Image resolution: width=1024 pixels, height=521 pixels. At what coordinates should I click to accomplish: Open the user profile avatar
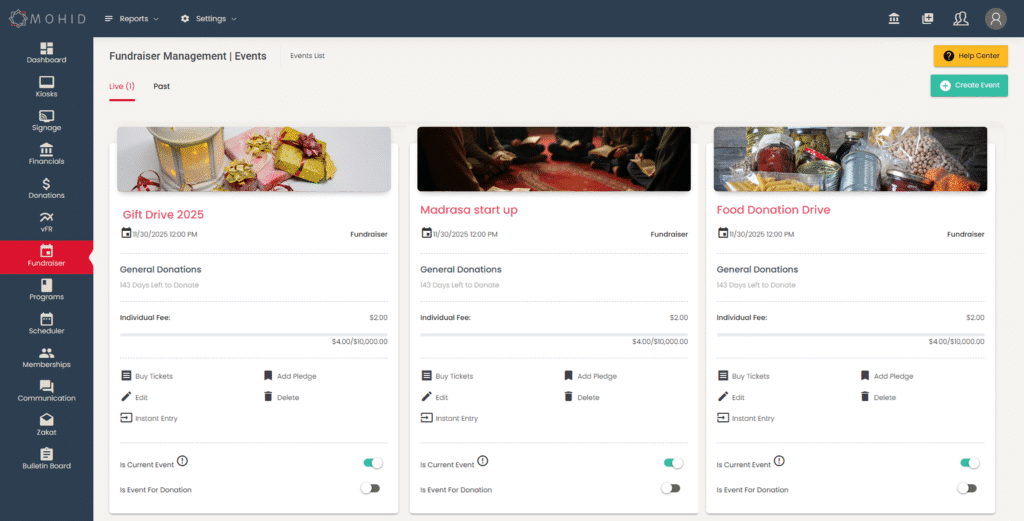(x=995, y=18)
